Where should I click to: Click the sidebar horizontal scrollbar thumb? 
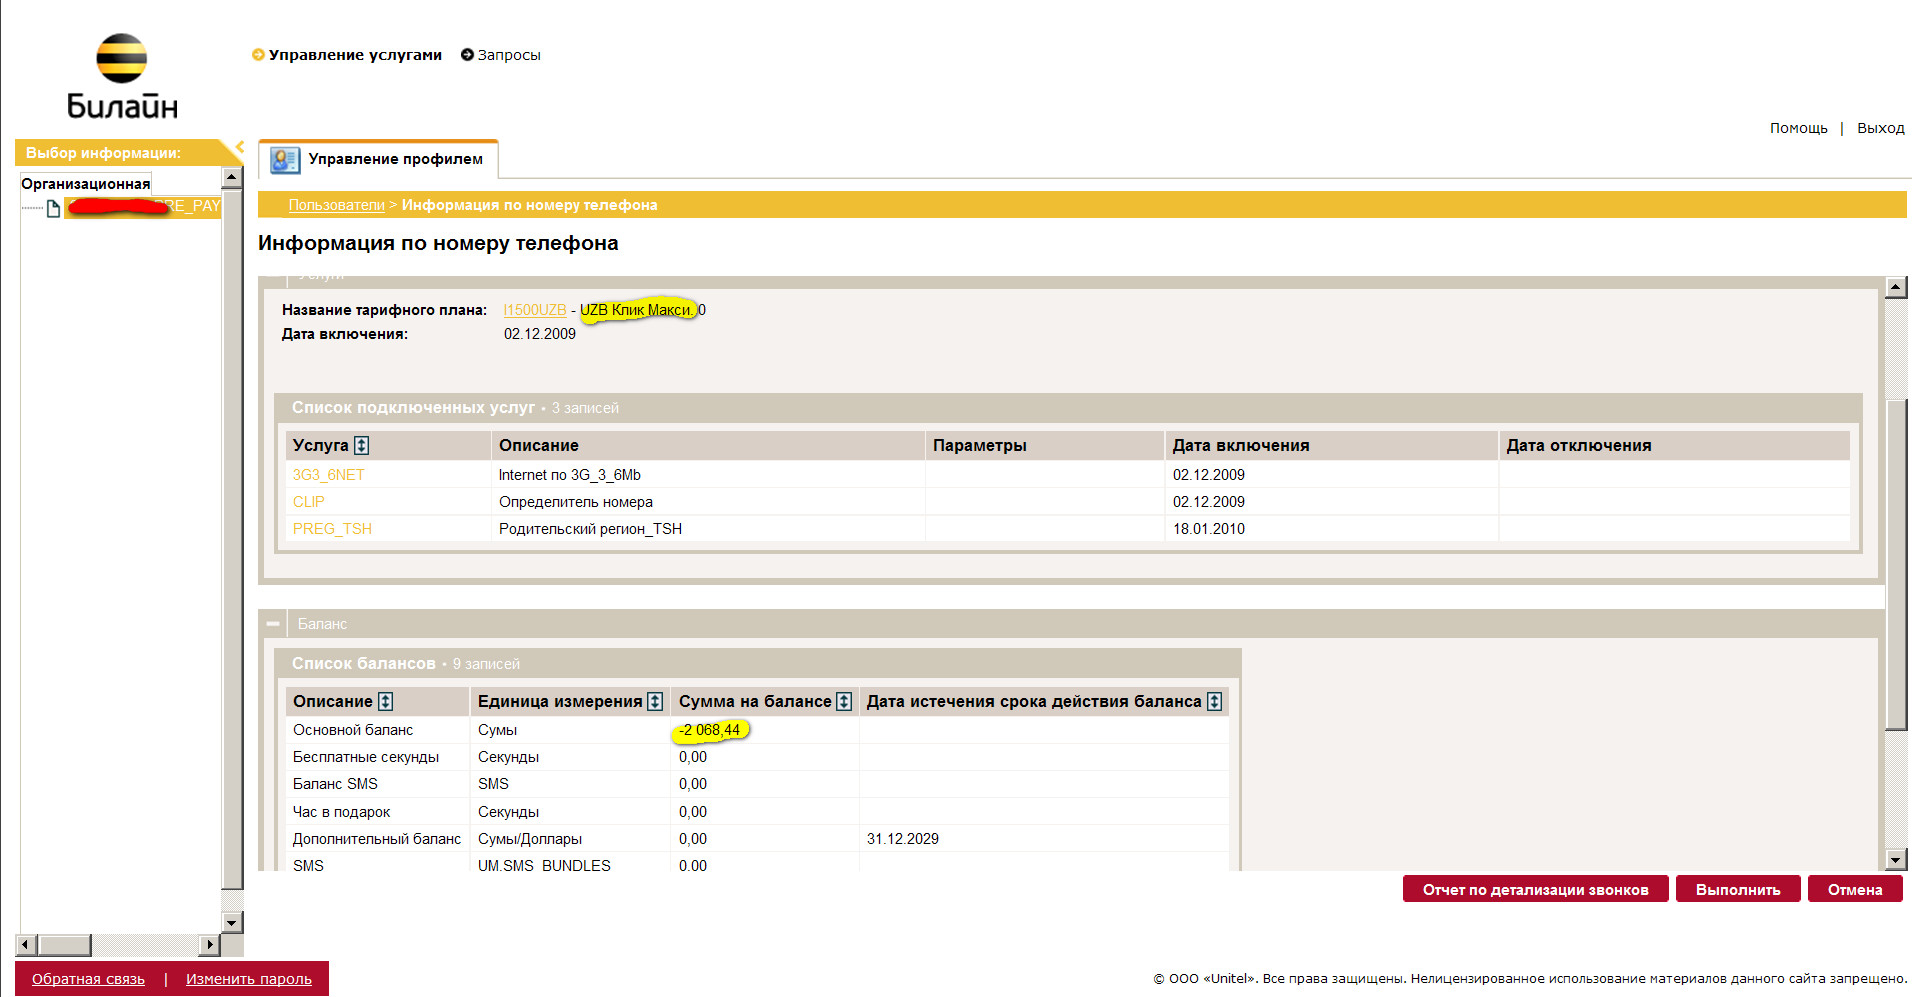(64, 945)
